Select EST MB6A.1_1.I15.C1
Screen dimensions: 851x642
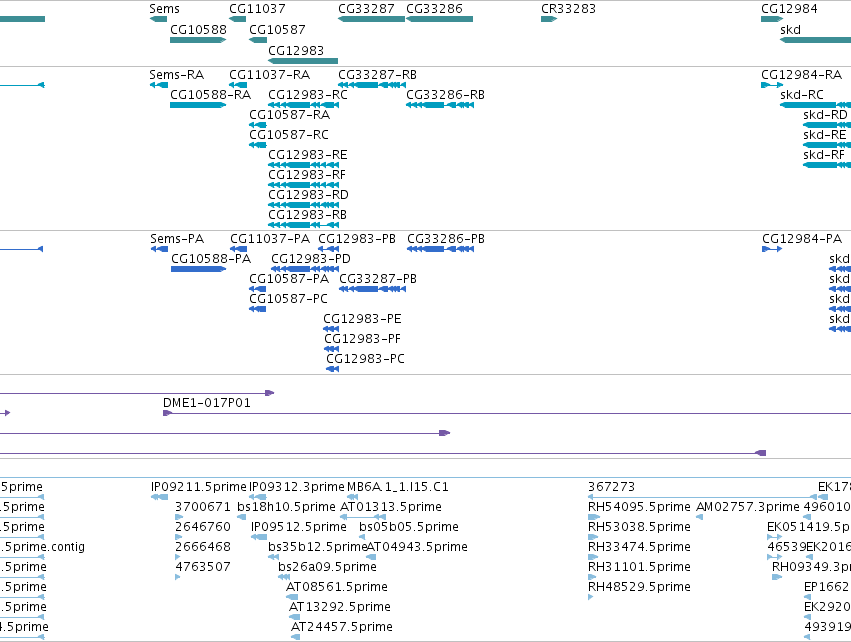tap(398, 487)
